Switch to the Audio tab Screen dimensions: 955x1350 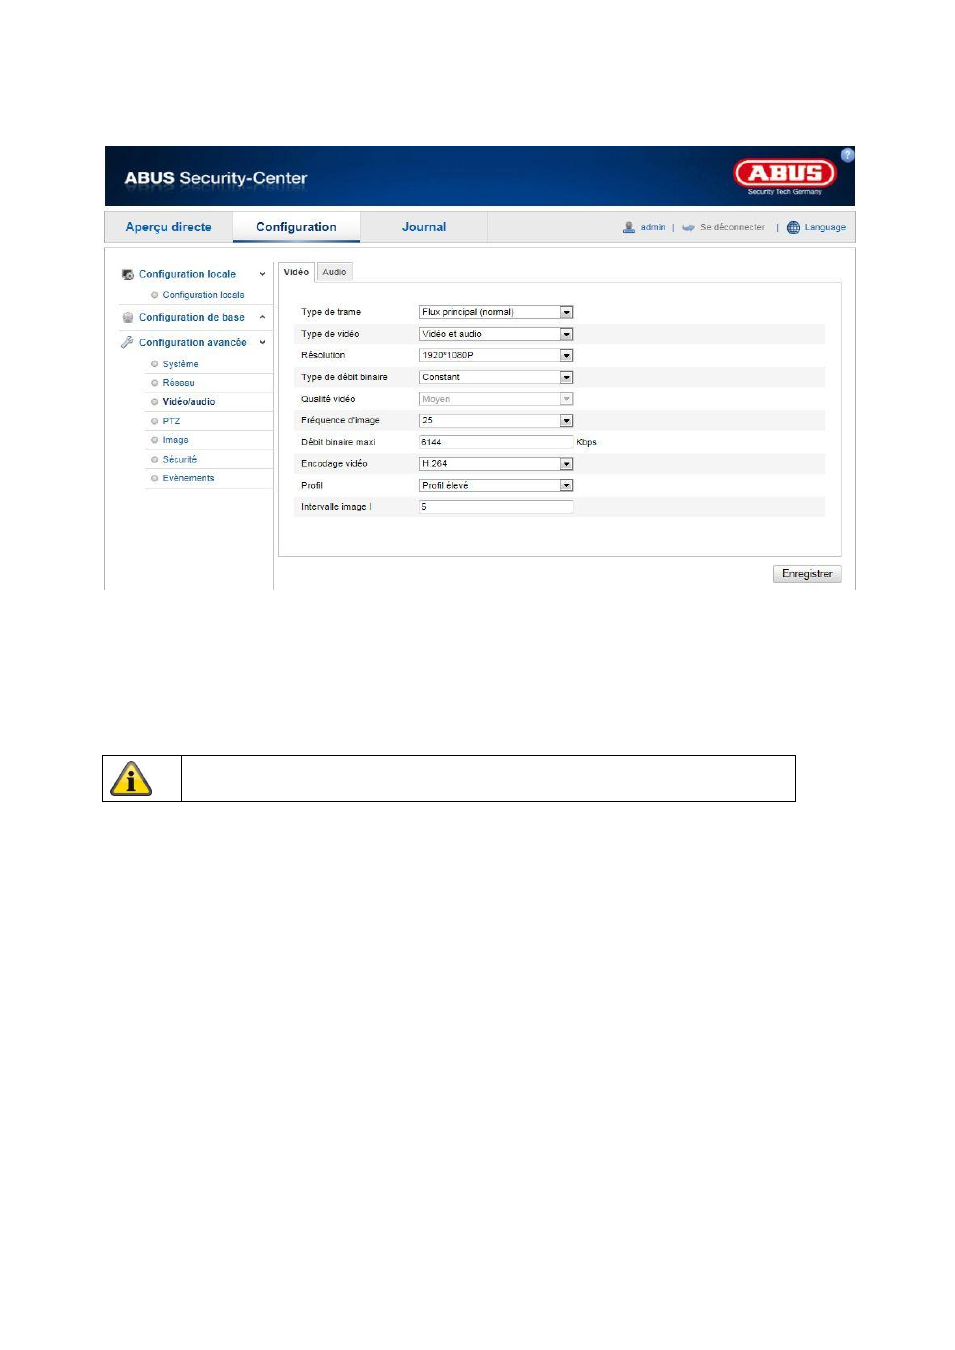pos(335,272)
